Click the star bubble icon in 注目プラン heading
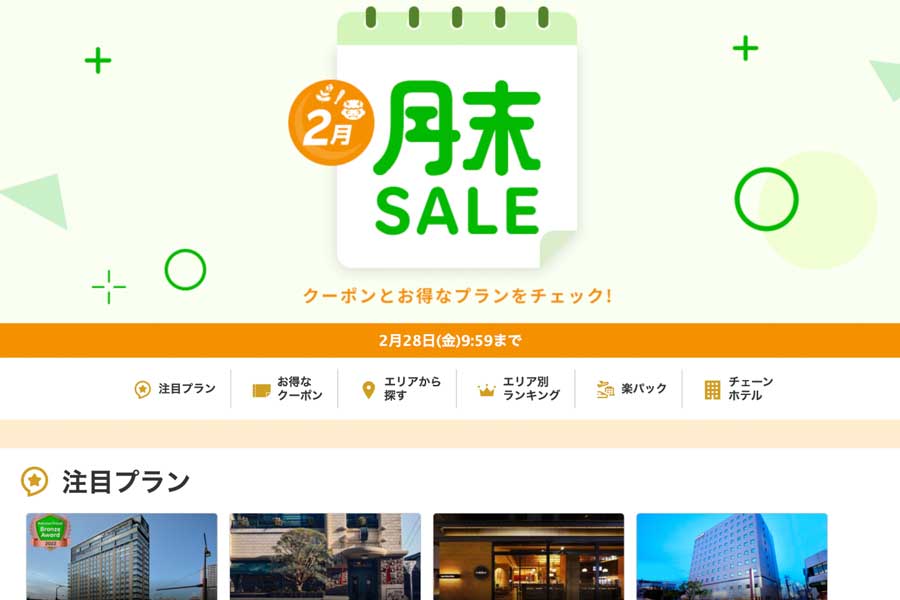 (34, 481)
